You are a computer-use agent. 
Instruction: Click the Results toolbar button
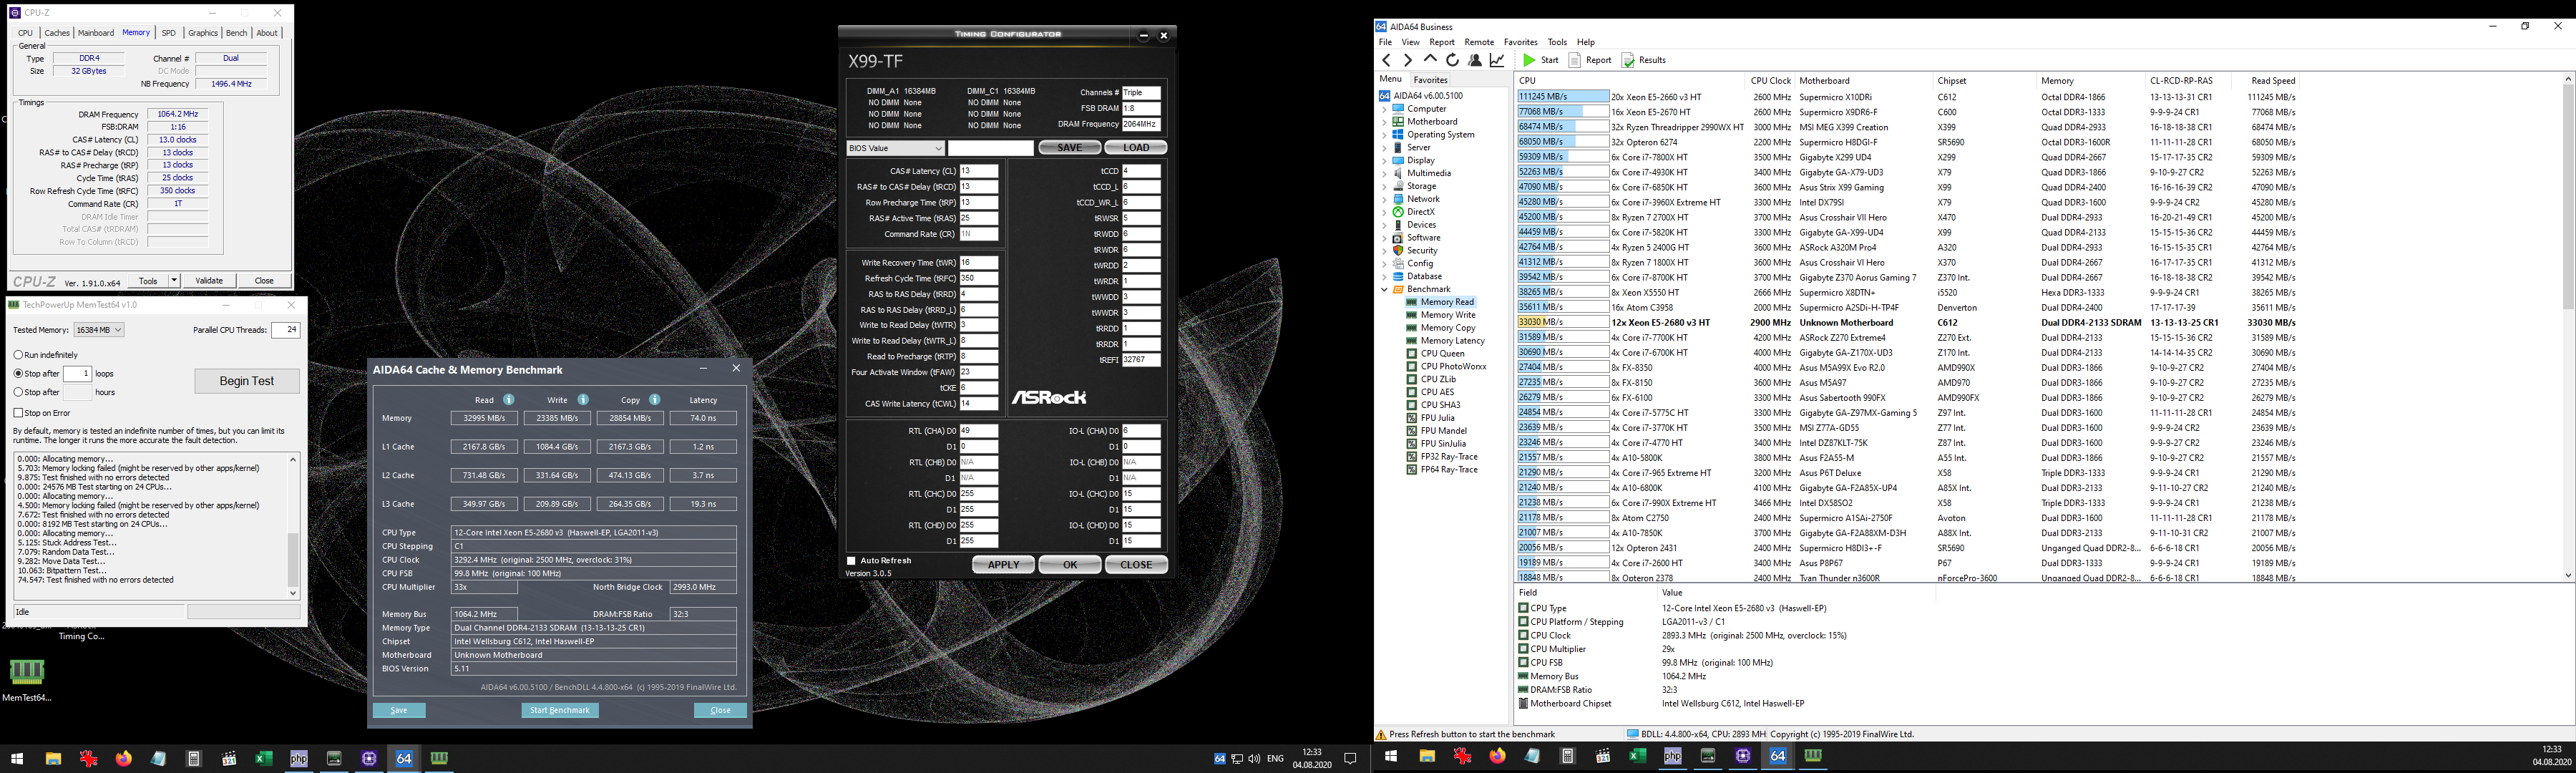1644,60
